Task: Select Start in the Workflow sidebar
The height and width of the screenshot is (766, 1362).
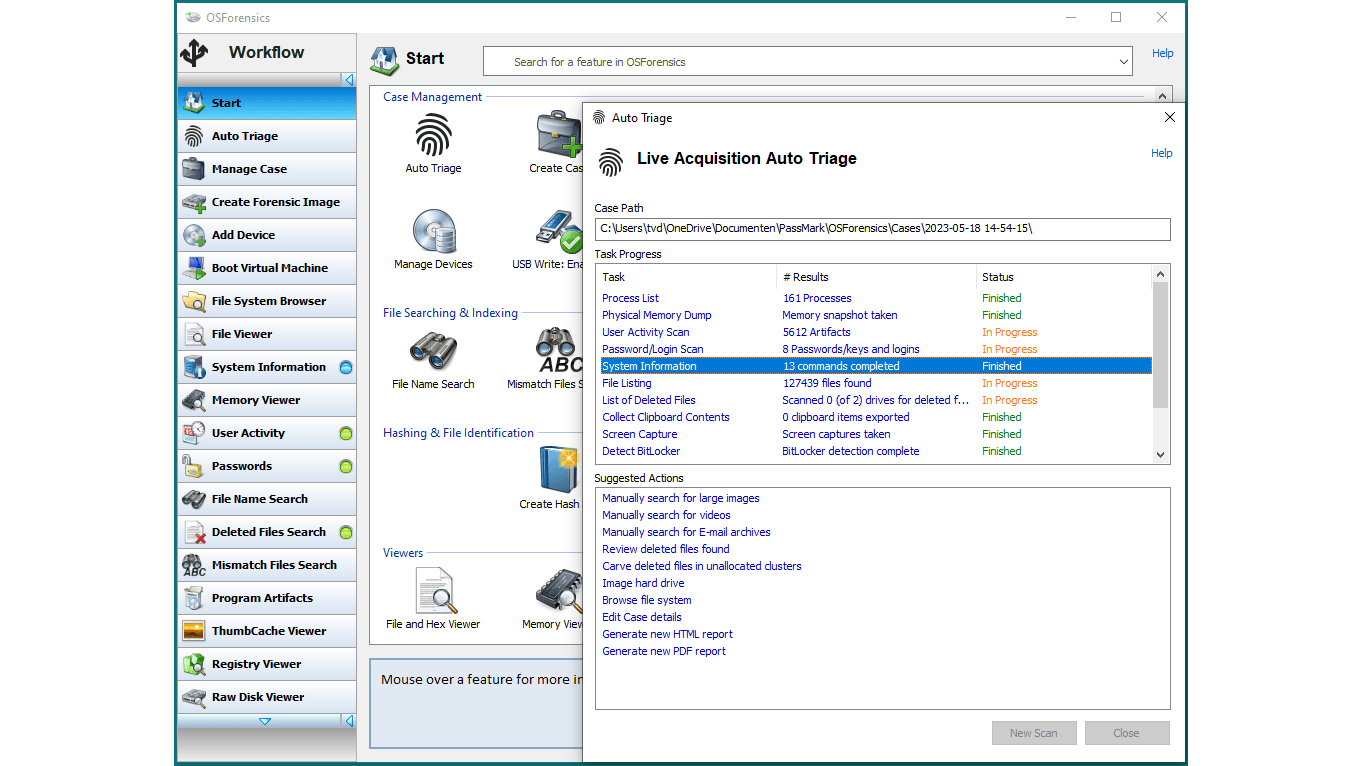Action: 267,103
